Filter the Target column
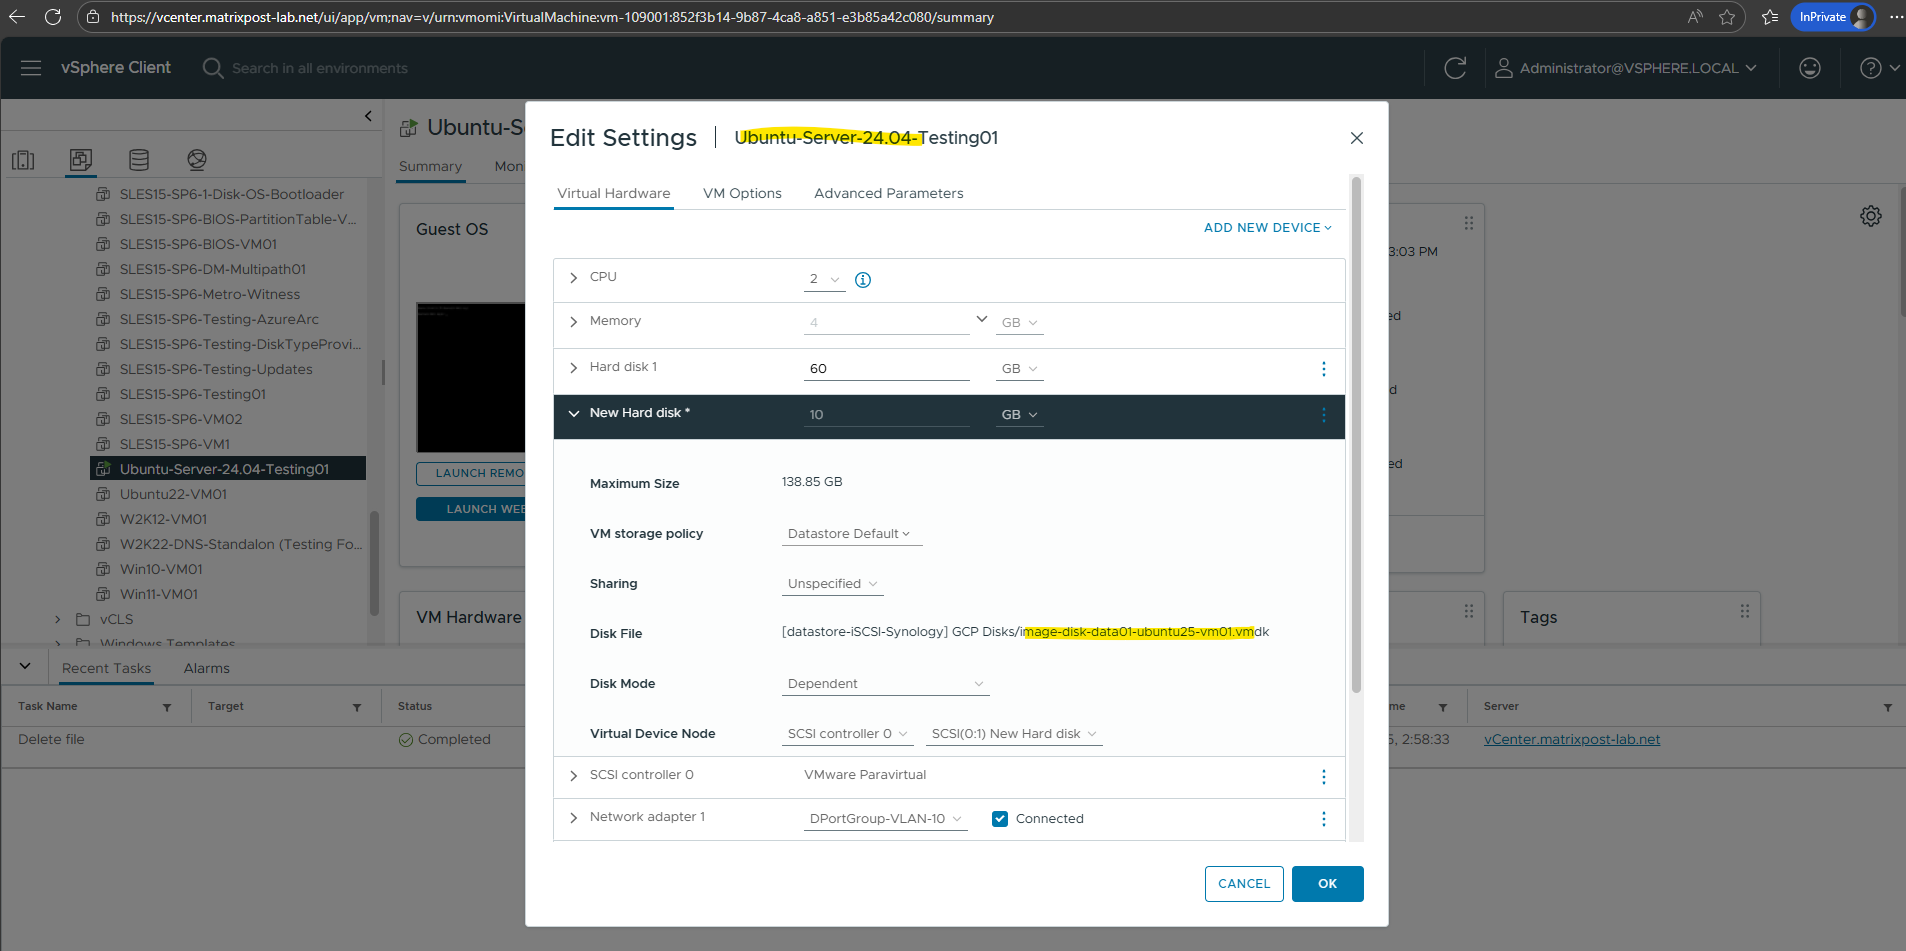Viewport: 1906px width, 951px height. coord(357,707)
